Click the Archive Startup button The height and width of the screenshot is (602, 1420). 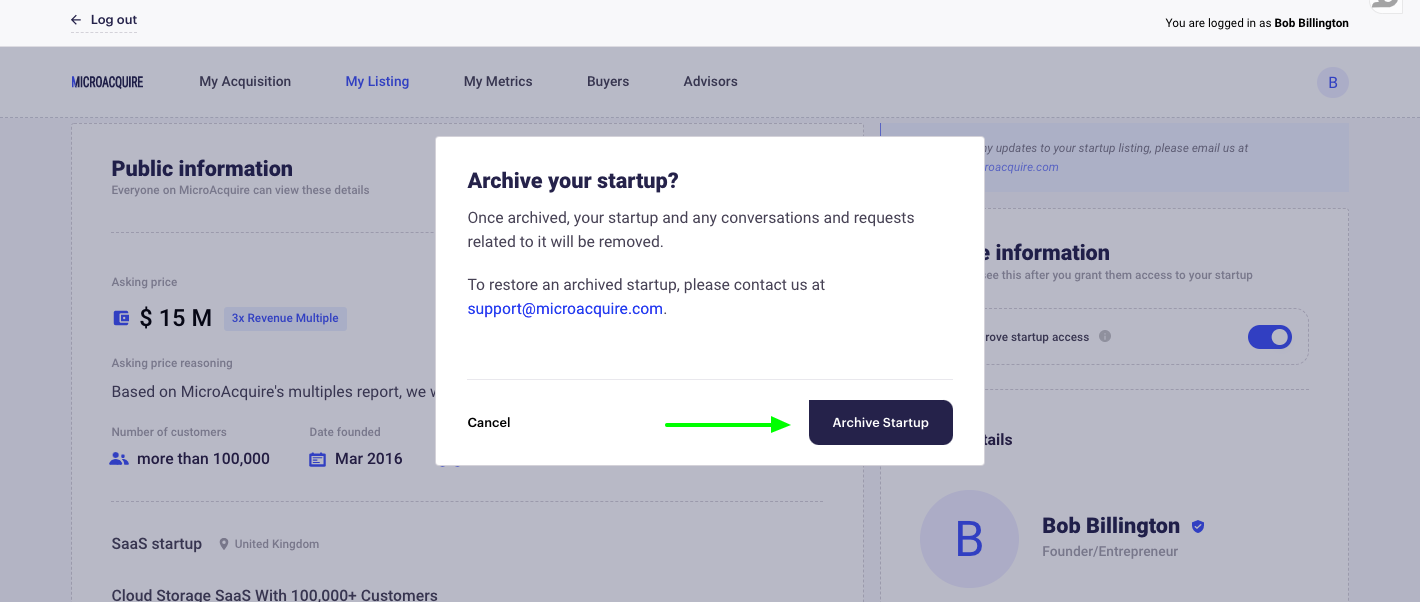pos(880,423)
